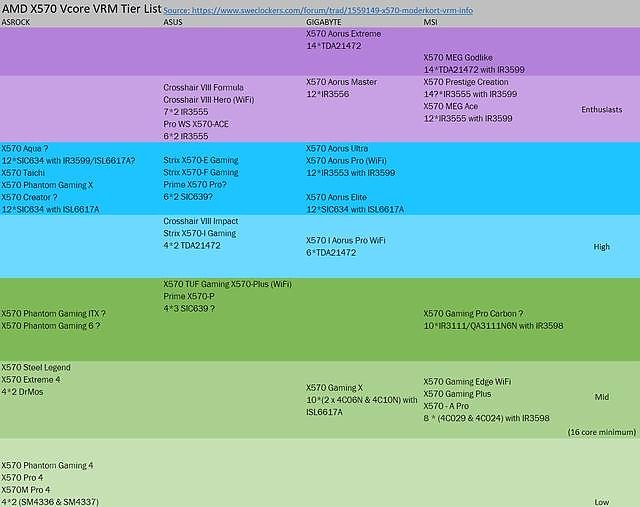Select '14?*IR3555 with IR3599' cell
This screenshot has height=507, width=640.
(470, 94)
